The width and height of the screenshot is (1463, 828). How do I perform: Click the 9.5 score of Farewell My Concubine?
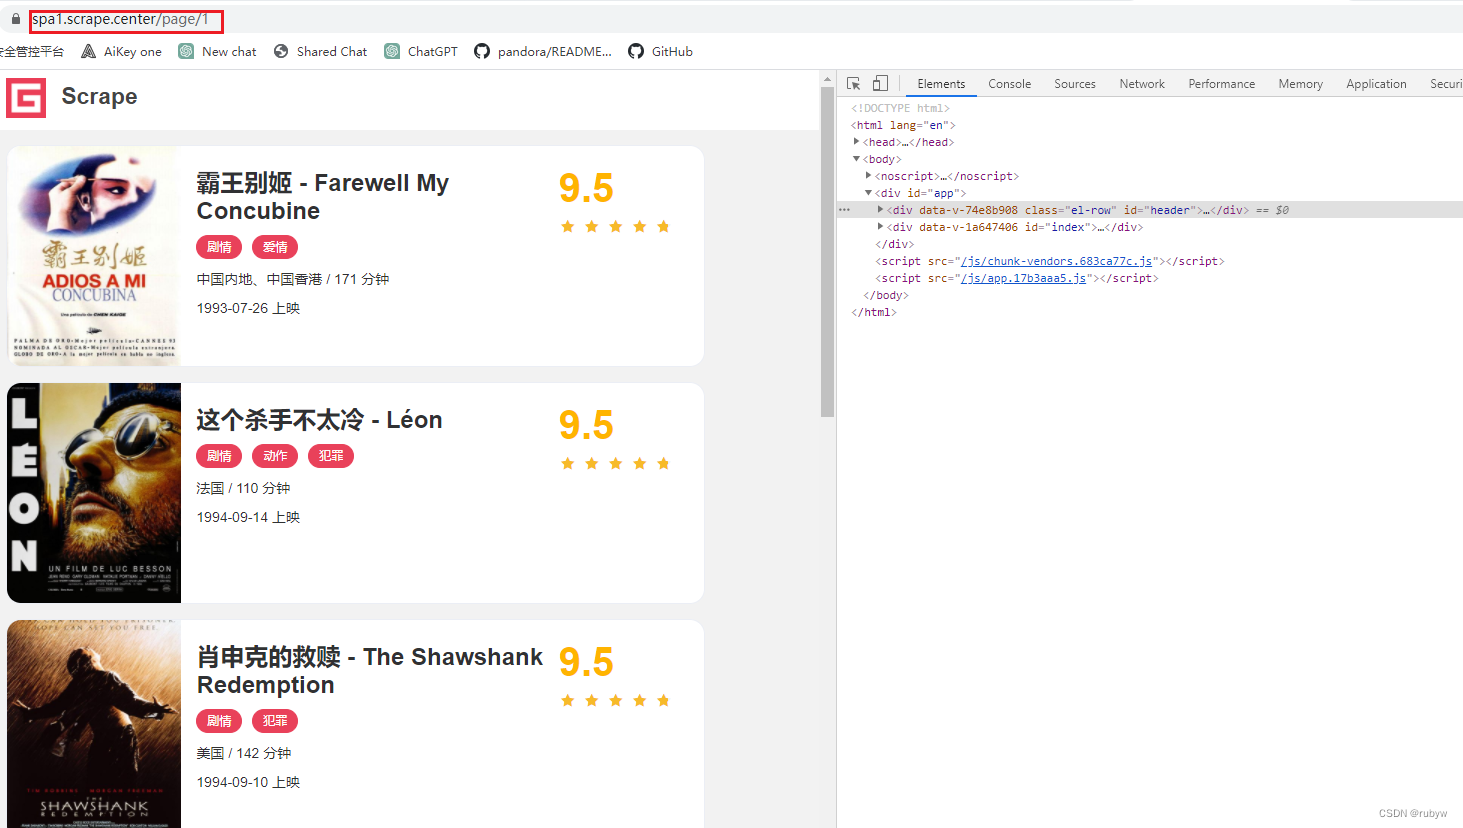coord(586,188)
